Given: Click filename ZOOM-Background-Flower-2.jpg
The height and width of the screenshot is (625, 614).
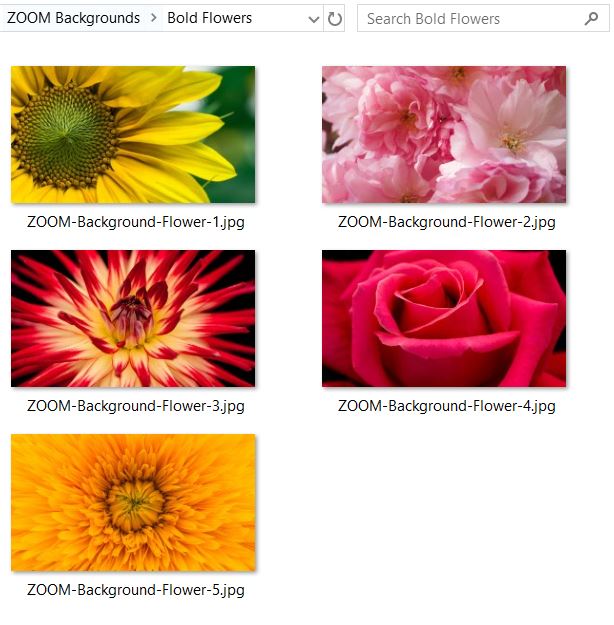Looking at the screenshot, I should point(447,222).
